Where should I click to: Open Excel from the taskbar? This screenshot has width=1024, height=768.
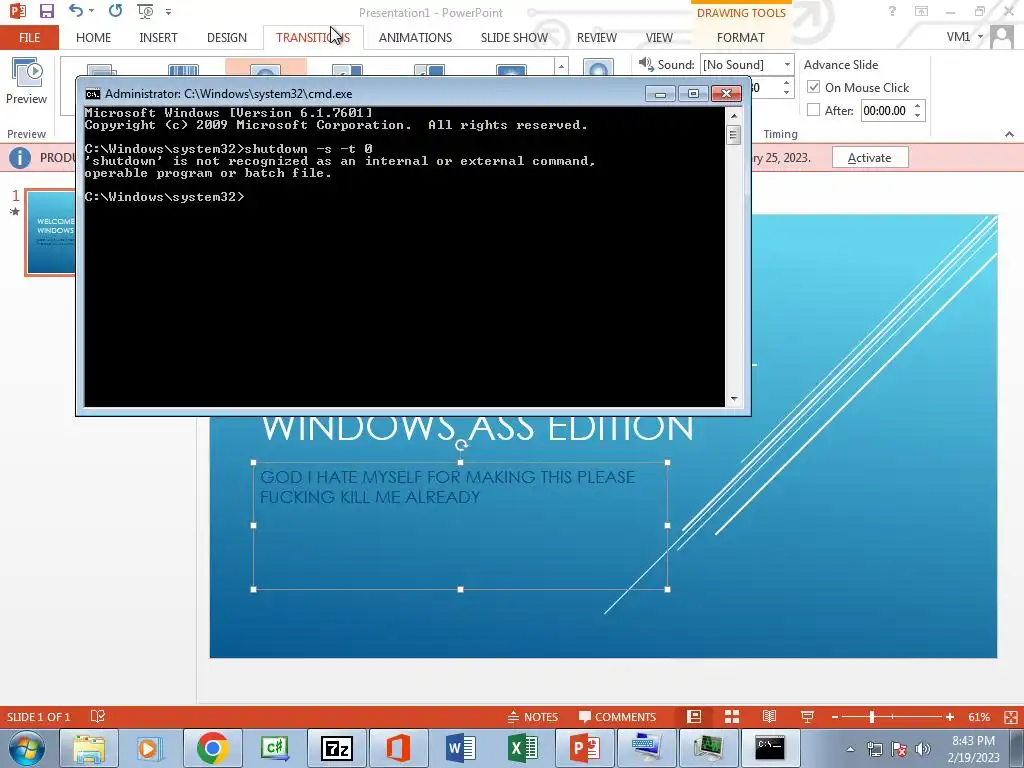522,748
